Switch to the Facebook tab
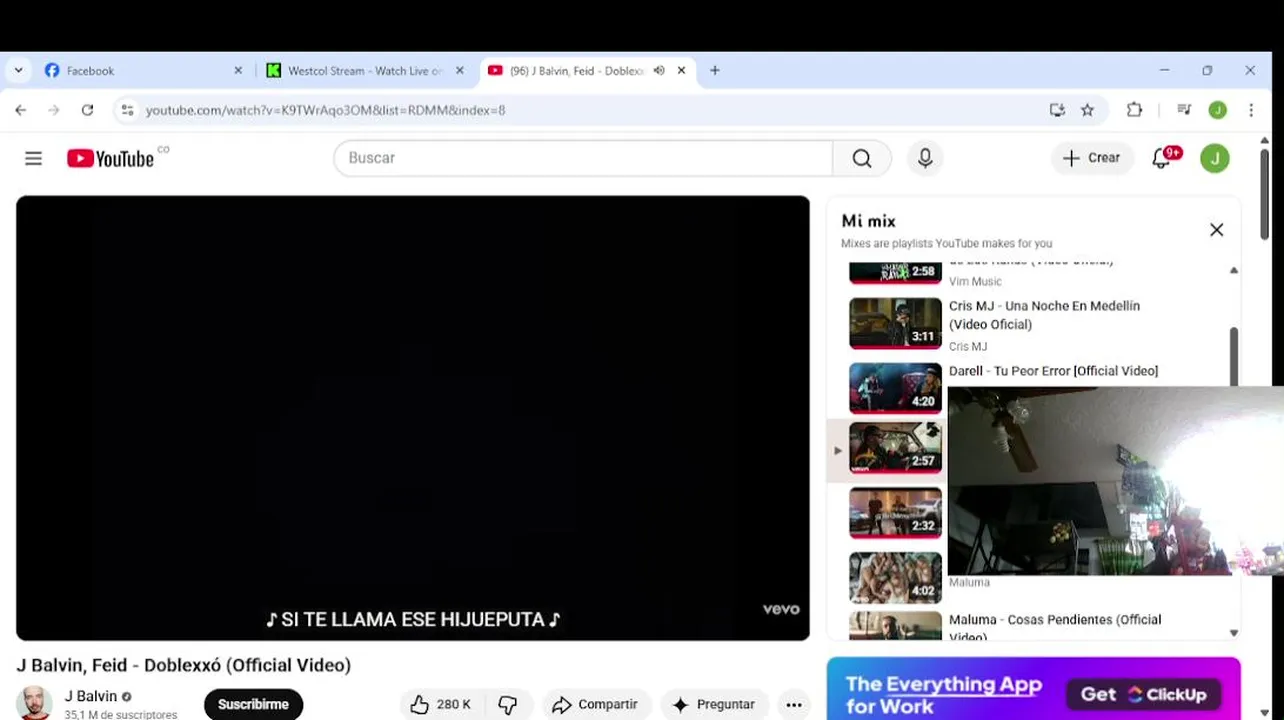Viewport: 1284px width, 720px height. pyautogui.click(x=140, y=71)
